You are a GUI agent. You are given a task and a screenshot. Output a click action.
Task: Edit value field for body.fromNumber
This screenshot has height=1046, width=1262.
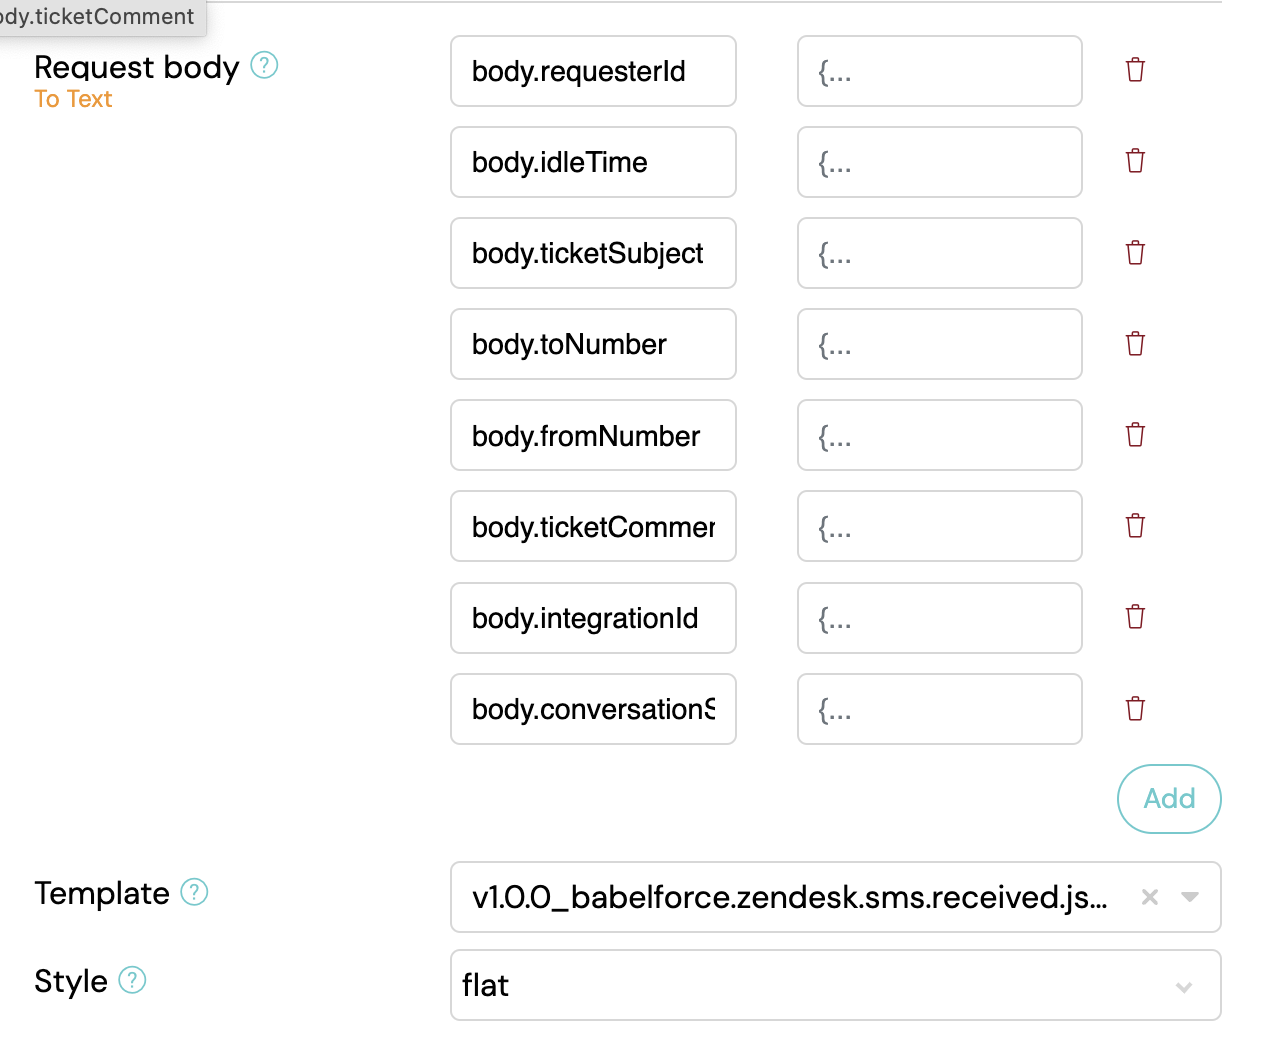[940, 435]
